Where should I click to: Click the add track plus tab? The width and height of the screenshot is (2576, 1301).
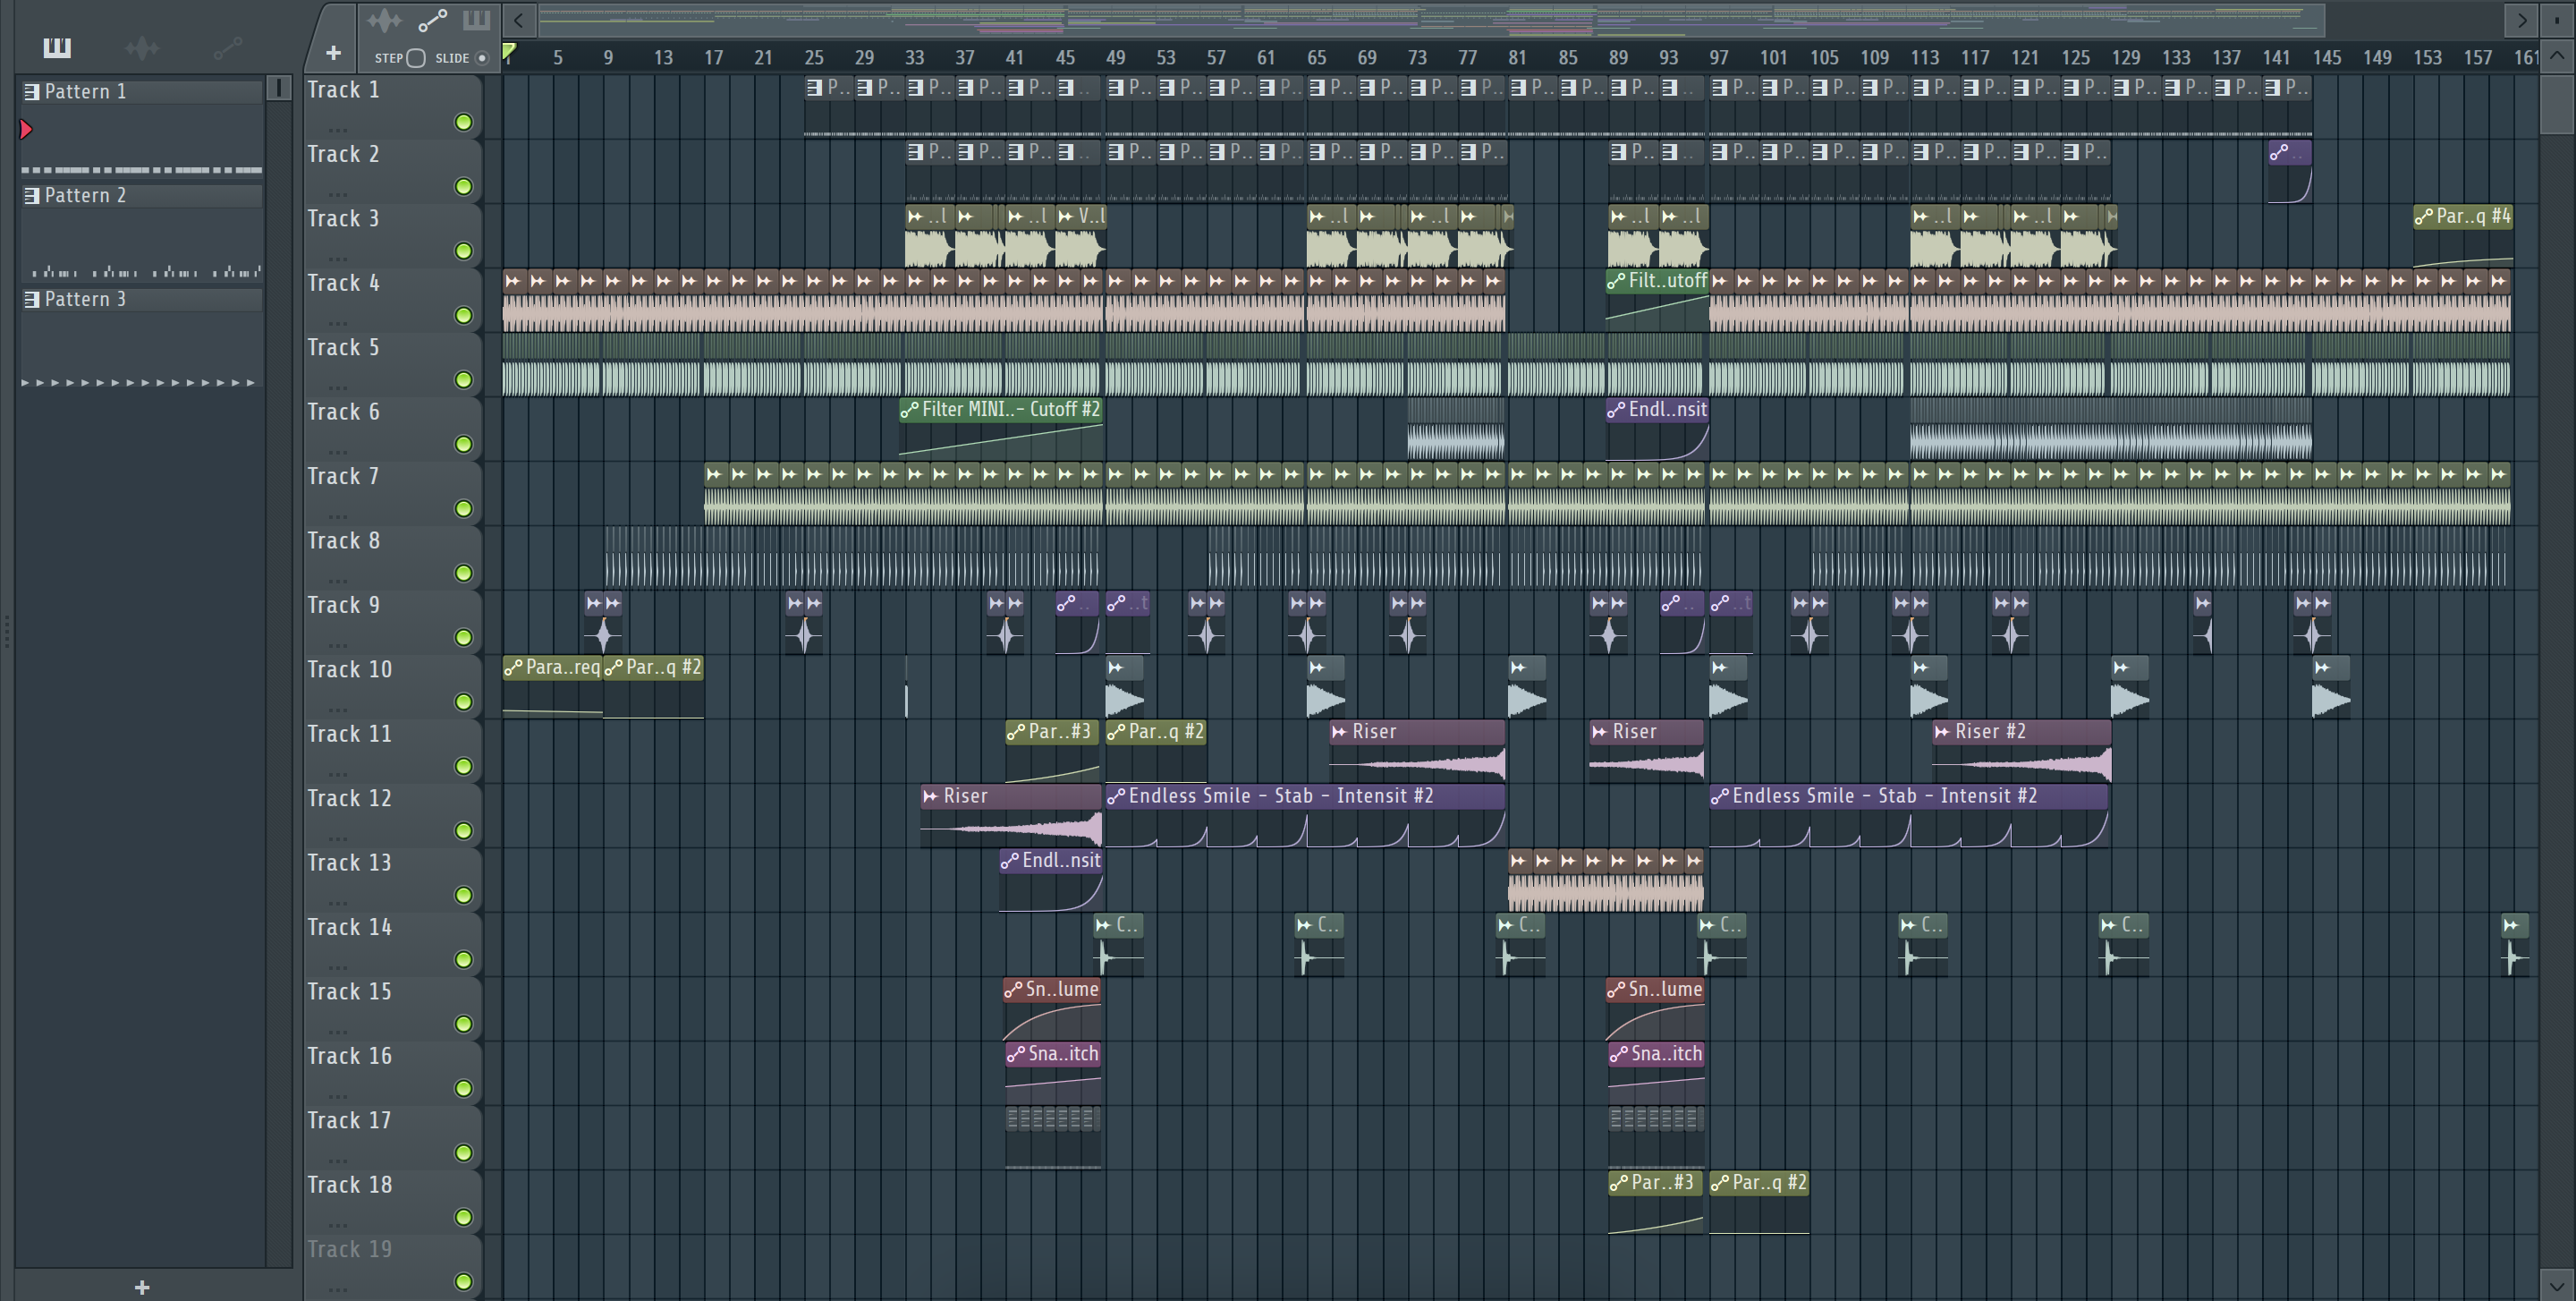click(333, 52)
